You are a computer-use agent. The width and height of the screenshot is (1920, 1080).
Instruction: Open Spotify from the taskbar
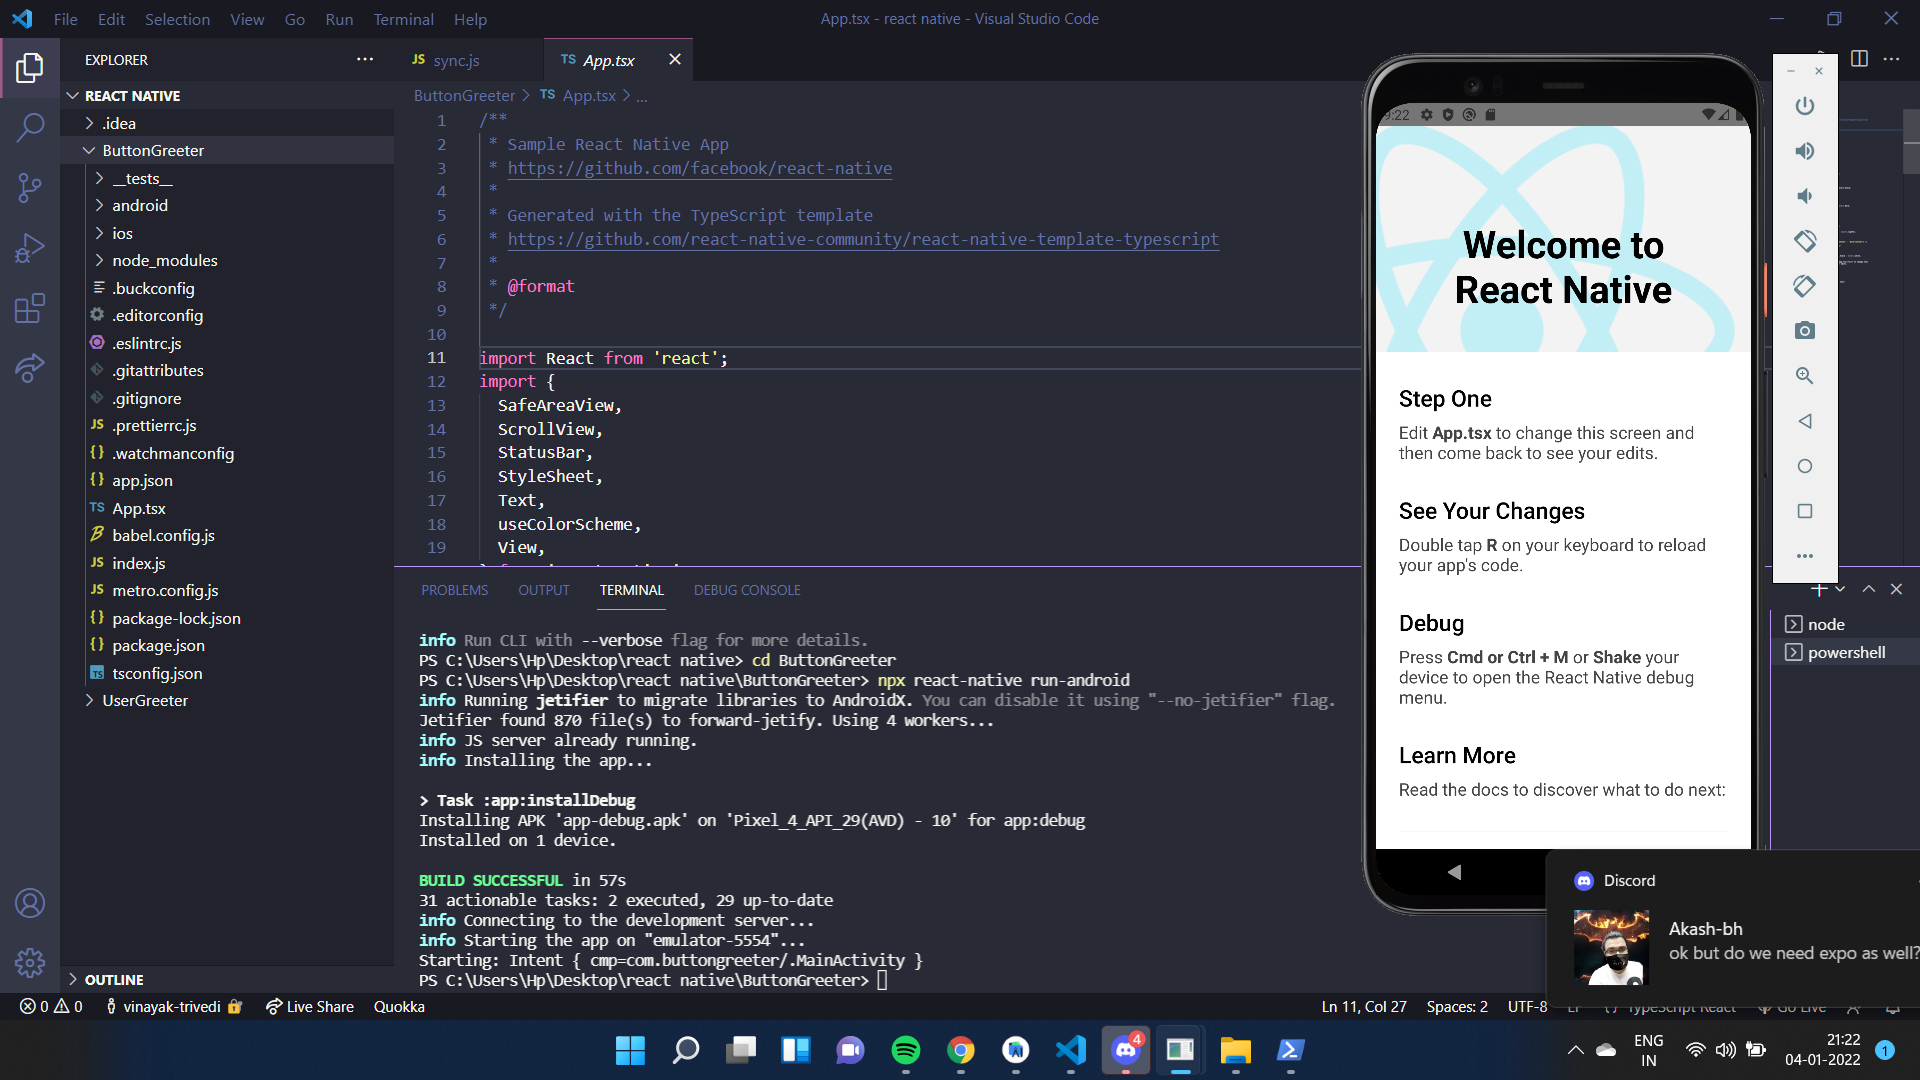coord(905,1050)
